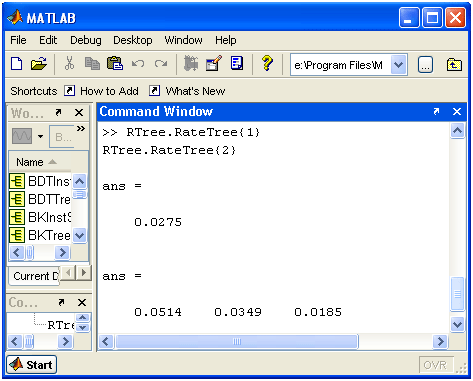Go up one directory level icon

(x=454, y=64)
